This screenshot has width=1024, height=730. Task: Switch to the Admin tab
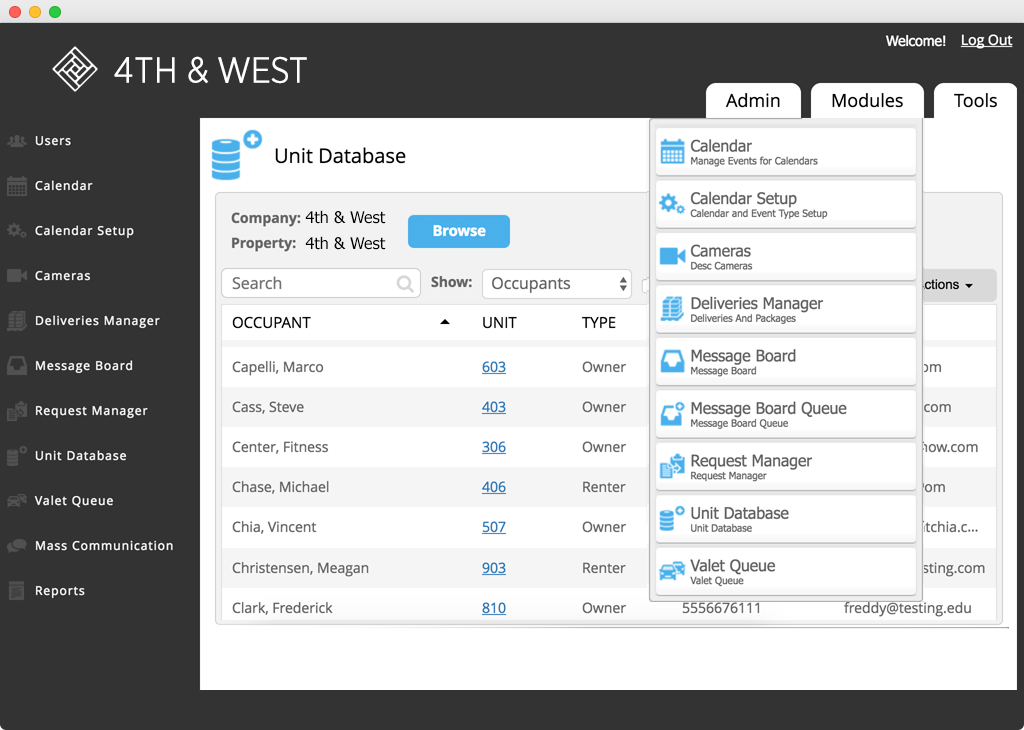tap(753, 100)
